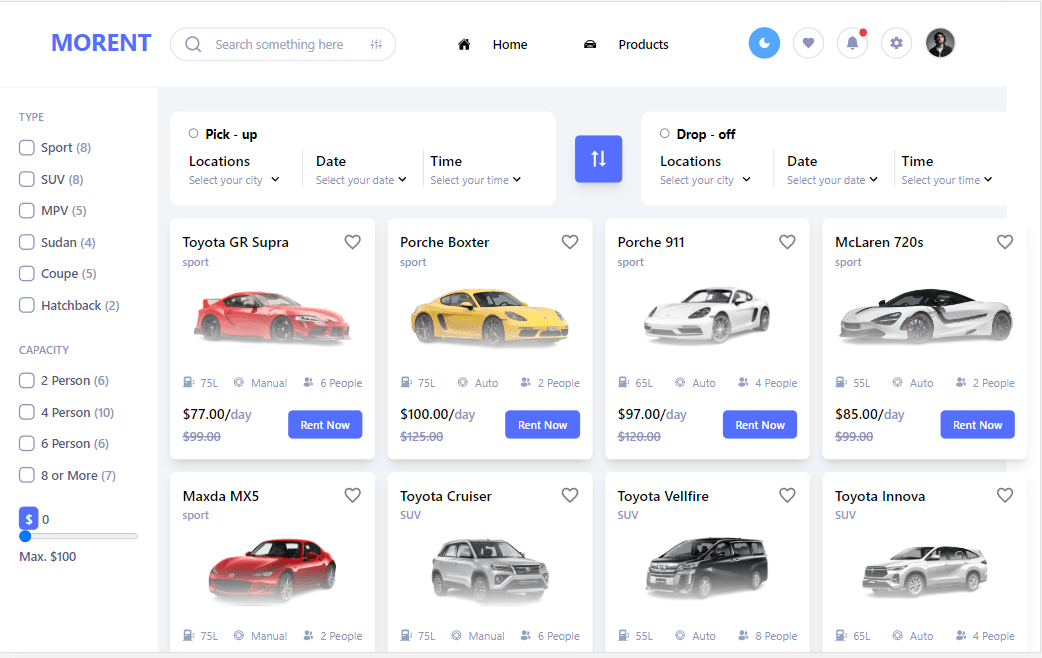Click fuel icon on Toyota GR Supra card
Screen dimensions: 1042x658
coord(189,382)
